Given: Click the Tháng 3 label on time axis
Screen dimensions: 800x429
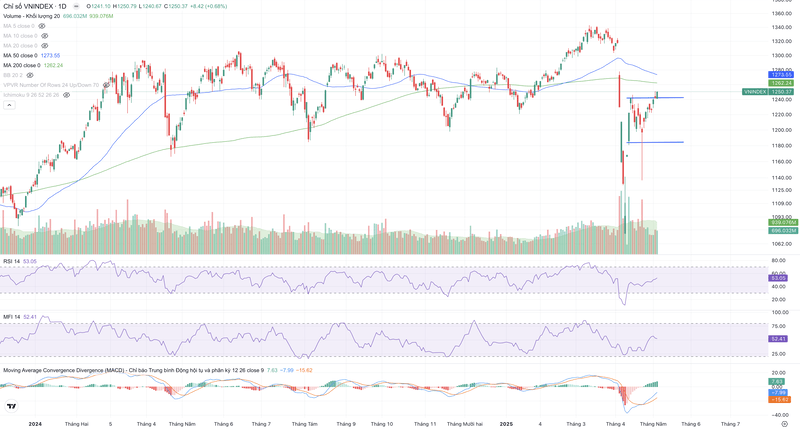Looking at the screenshot, I should click(576, 424).
